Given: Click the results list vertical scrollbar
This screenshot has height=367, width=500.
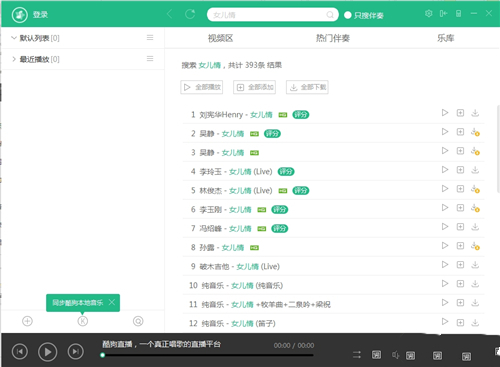Looking at the screenshot, I should point(498,148).
